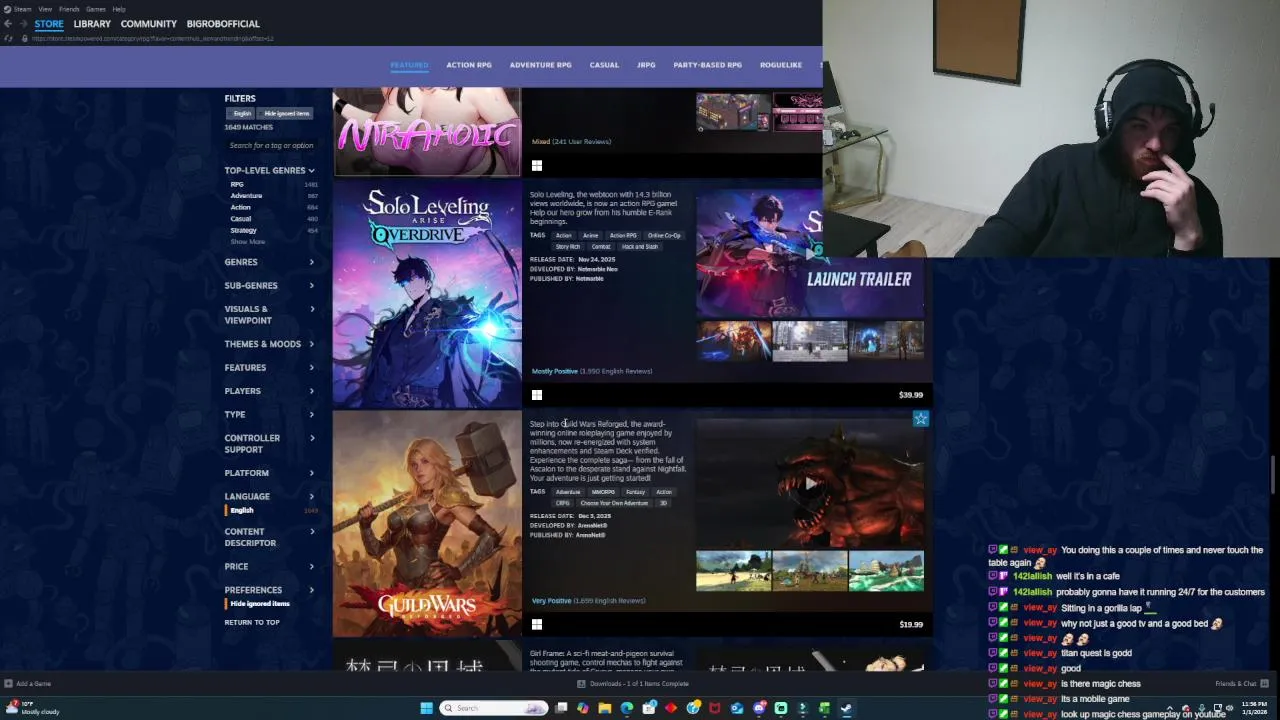Open the Guild Wars Reforged cover art
The height and width of the screenshot is (720, 1280).
click(x=427, y=525)
